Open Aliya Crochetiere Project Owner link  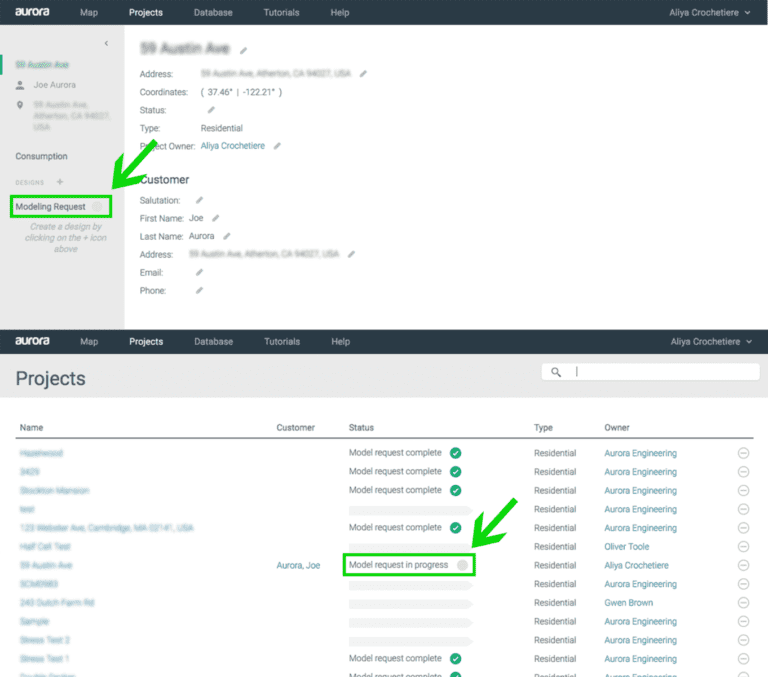[233, 146]
